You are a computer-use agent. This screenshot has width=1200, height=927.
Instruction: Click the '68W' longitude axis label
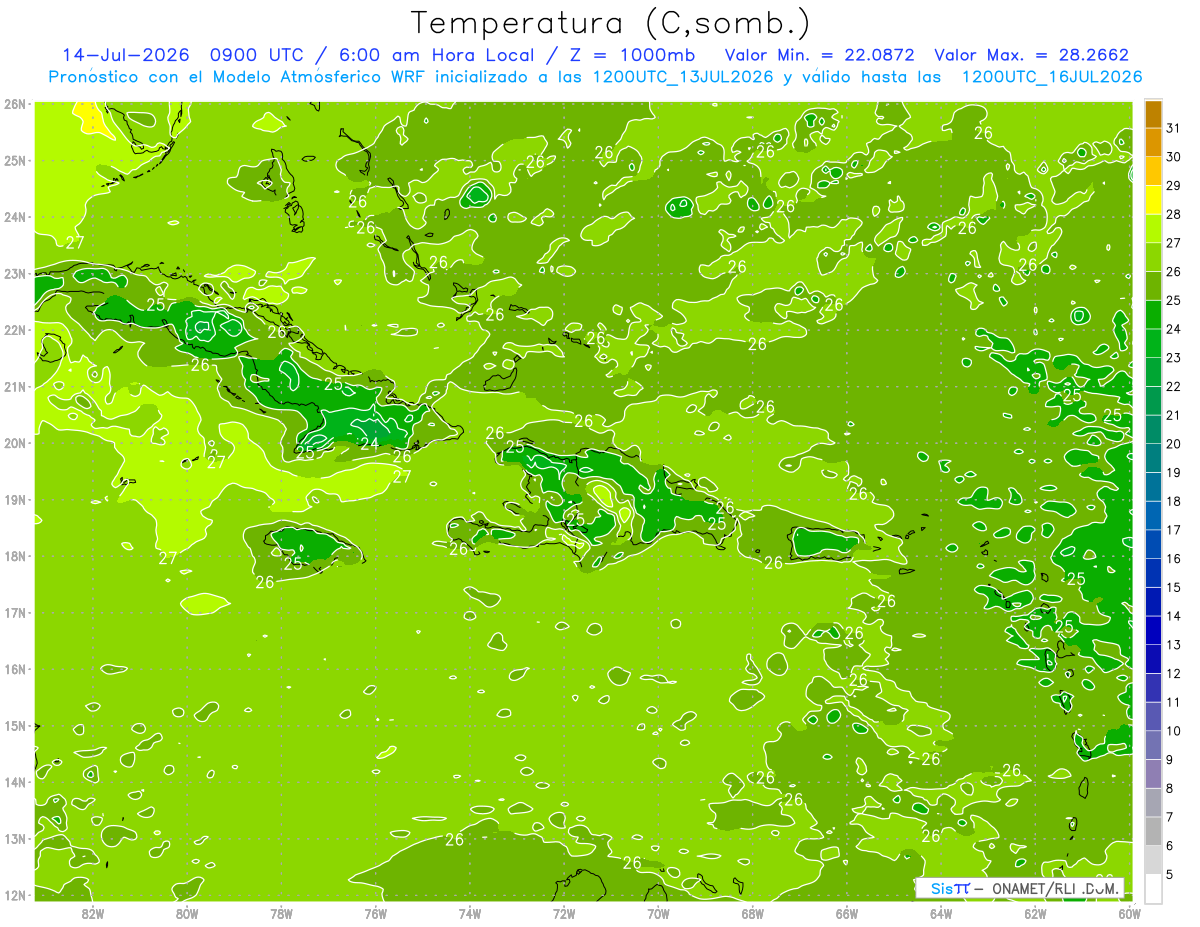pos(752,912)
